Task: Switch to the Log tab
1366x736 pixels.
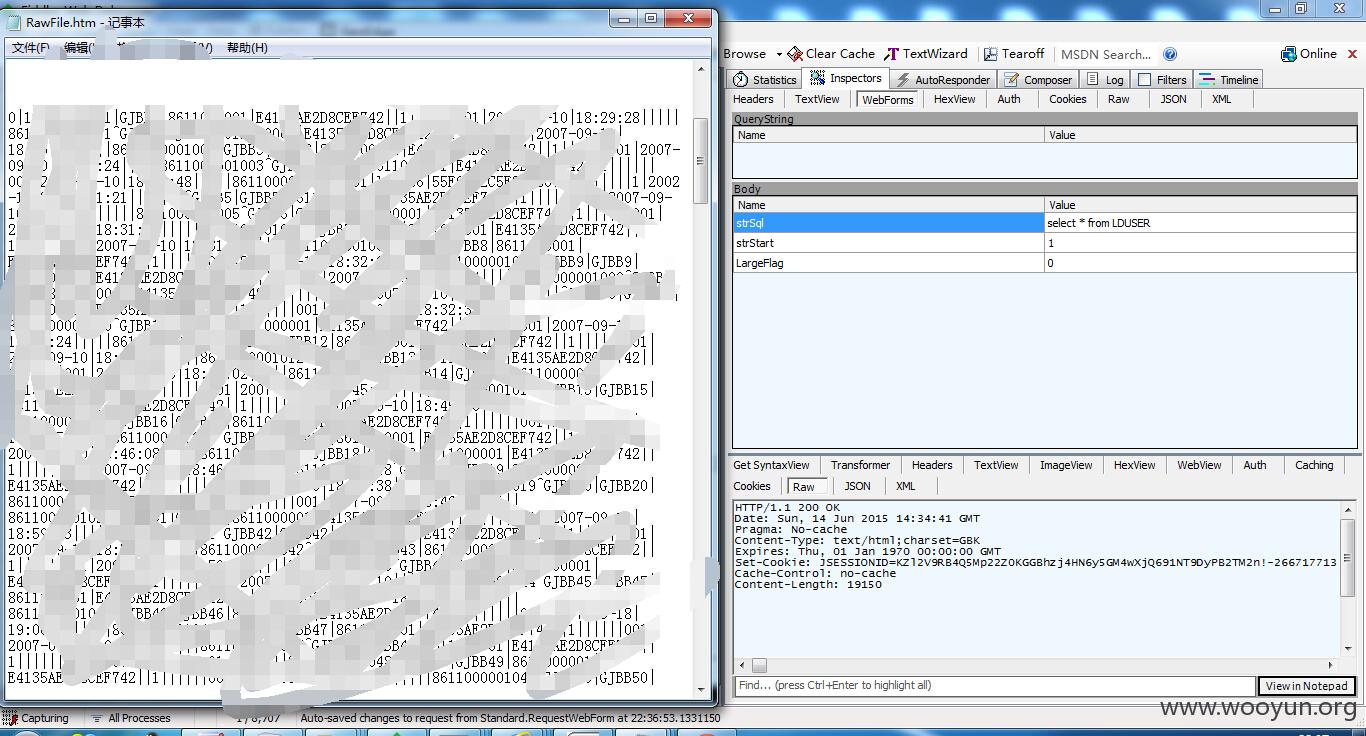Action: 1105,80
